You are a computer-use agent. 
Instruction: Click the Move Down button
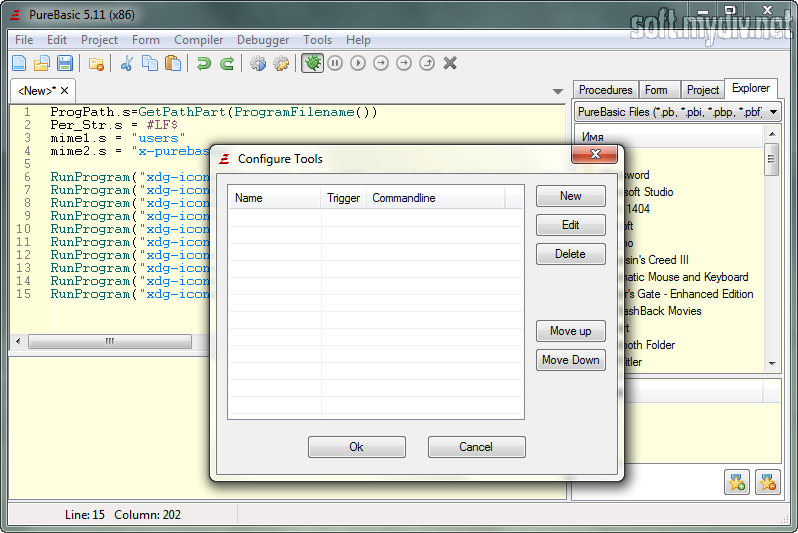point(571,360)
